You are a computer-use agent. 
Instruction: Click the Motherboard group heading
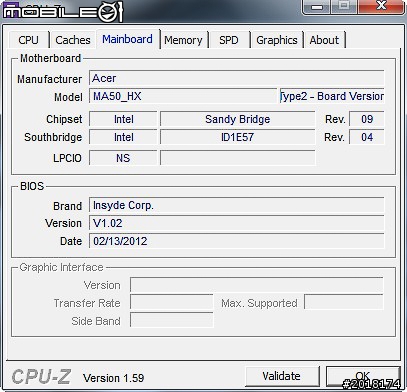pos(51,58)
